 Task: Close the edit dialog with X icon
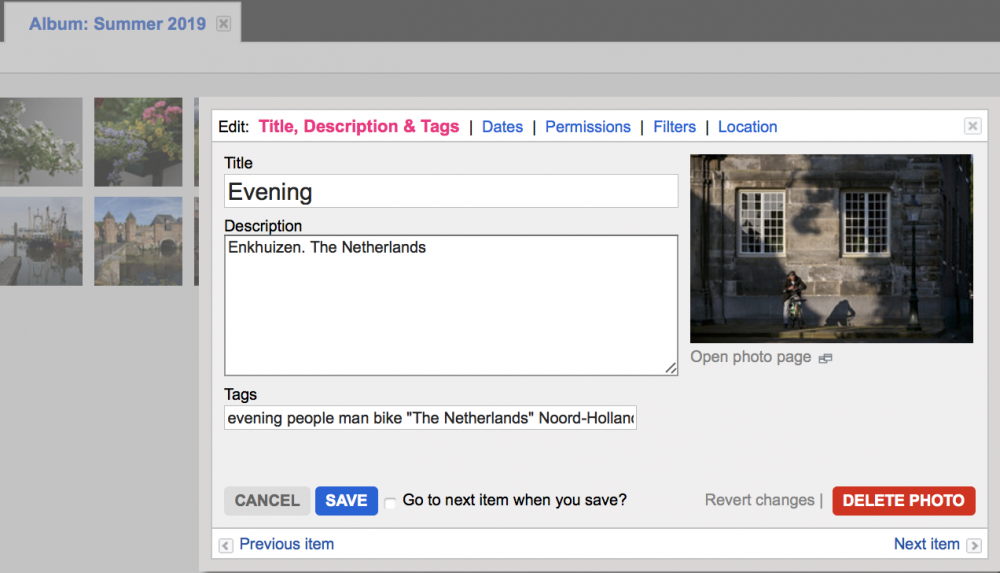click(x=972, y=126)
